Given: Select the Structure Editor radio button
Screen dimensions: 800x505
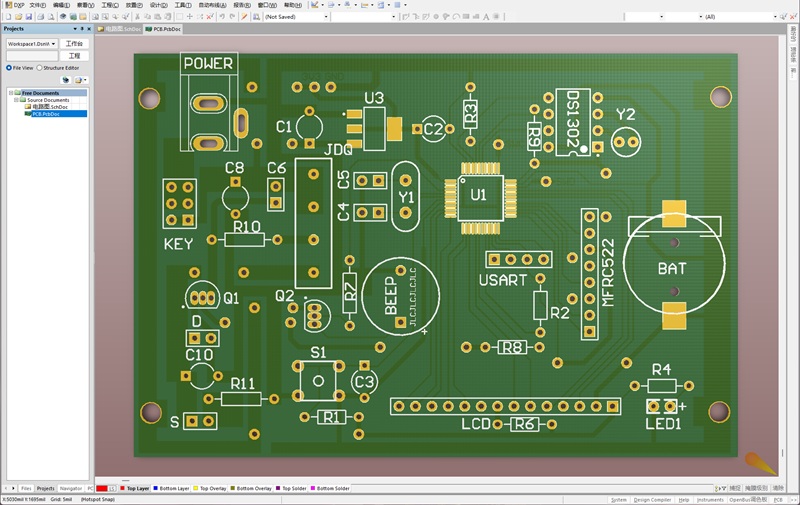Looking at the screenshot, I should 39,68.
